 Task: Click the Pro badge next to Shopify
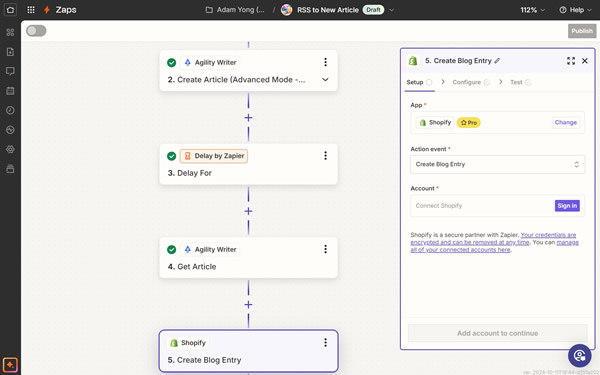pos(469,122)
